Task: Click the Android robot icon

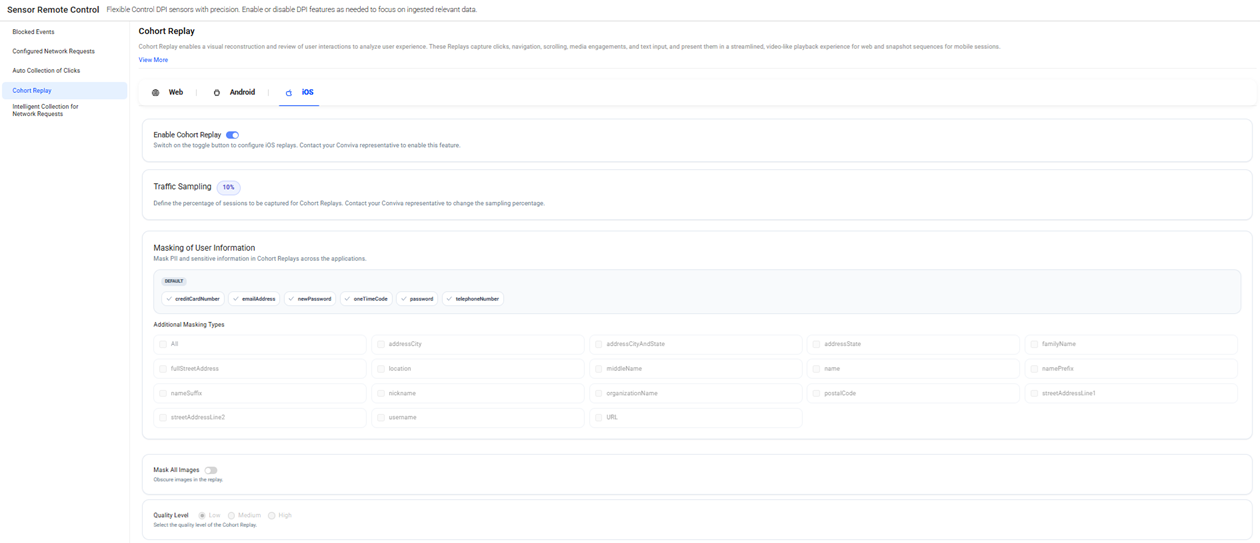Action: tap(217, 92)
